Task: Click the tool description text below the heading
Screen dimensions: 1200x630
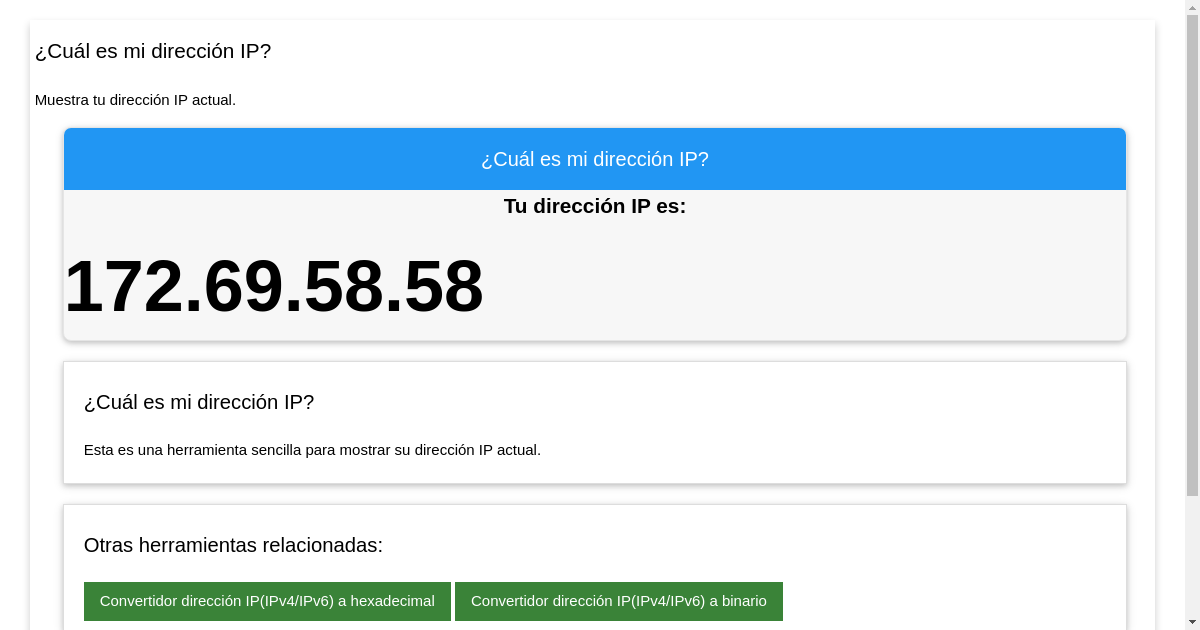Action: pos(312,450)
